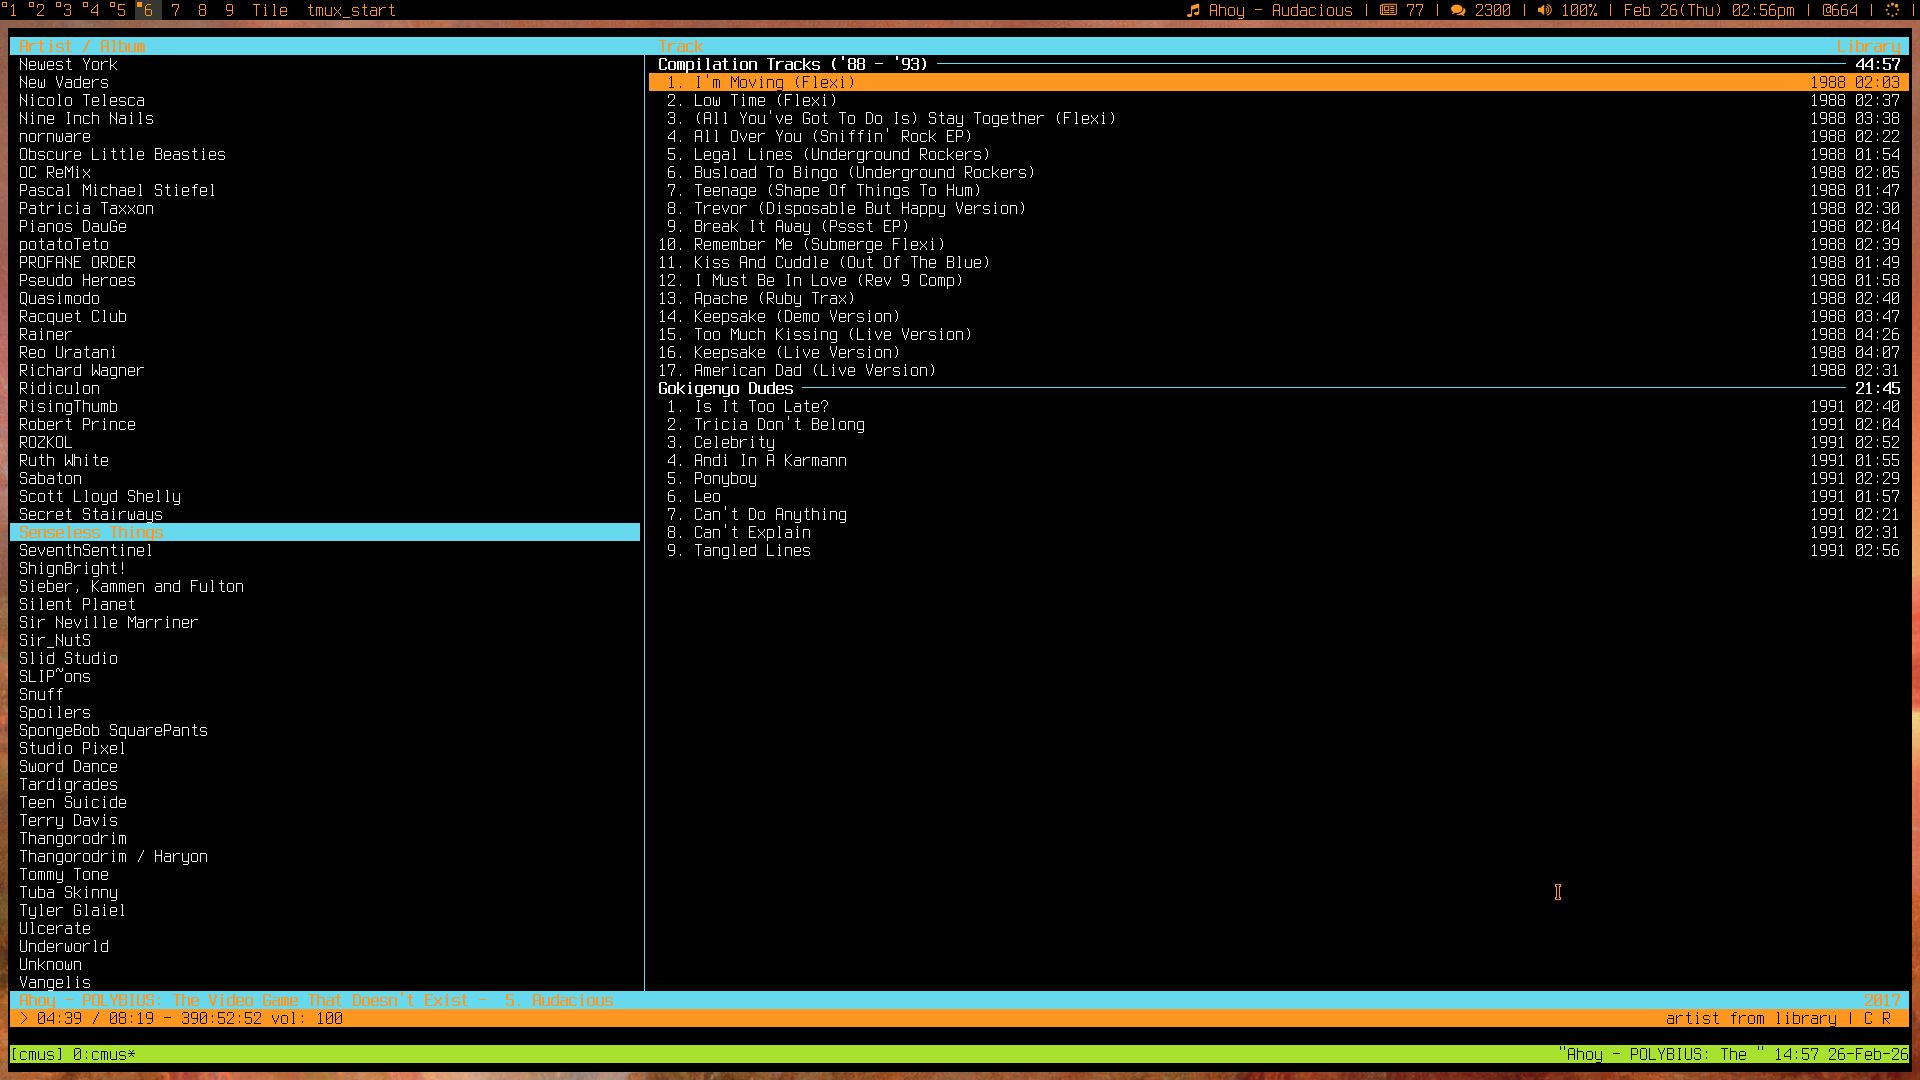Click the tmux_start window title
The width and height of the screenshot is (1920, 1080).
[x=351, y=10]
